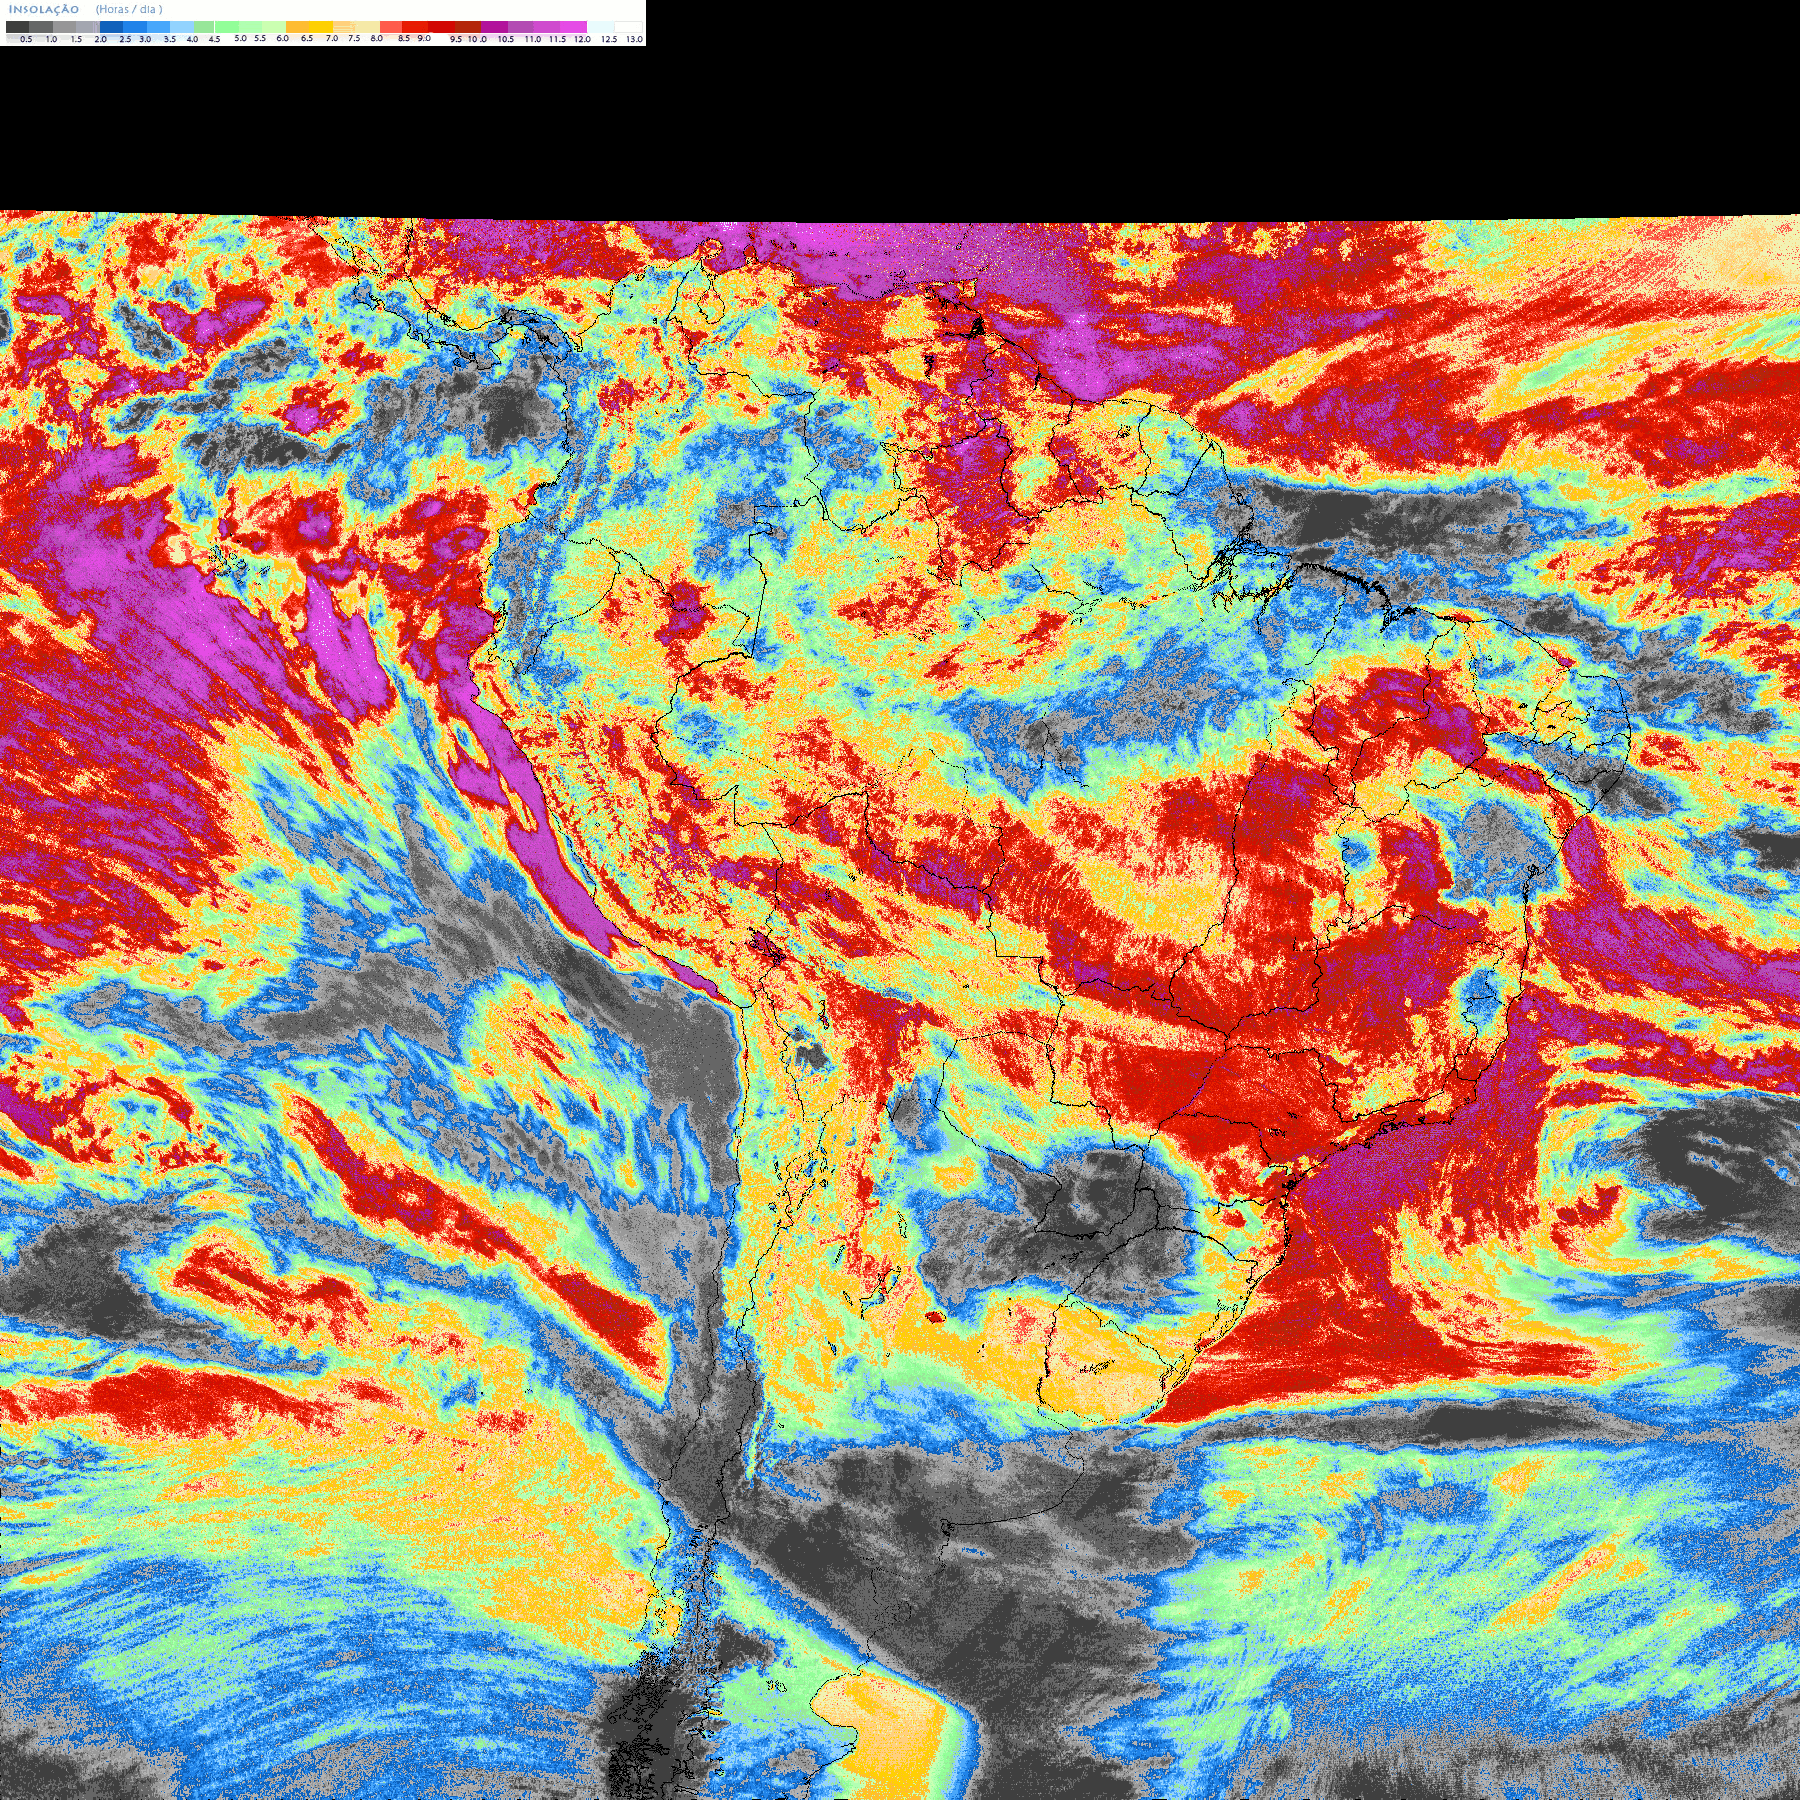Click the 6.0 legend value
The image size is (1800, 1800).
pos(283,38)
